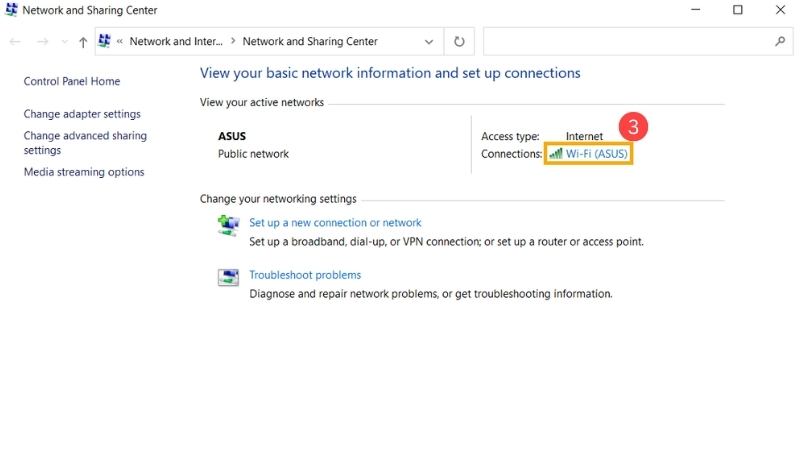
Task: Maximize the Network and Sharing Center window
Action: coord(738,10)
